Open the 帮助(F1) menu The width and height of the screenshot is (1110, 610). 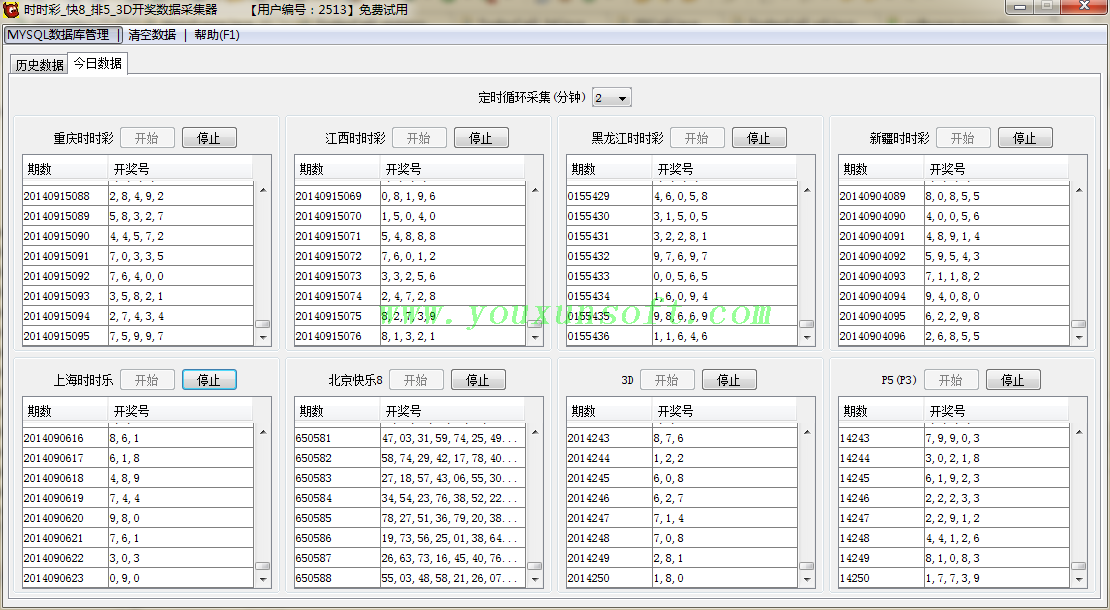tap(217, 35)
